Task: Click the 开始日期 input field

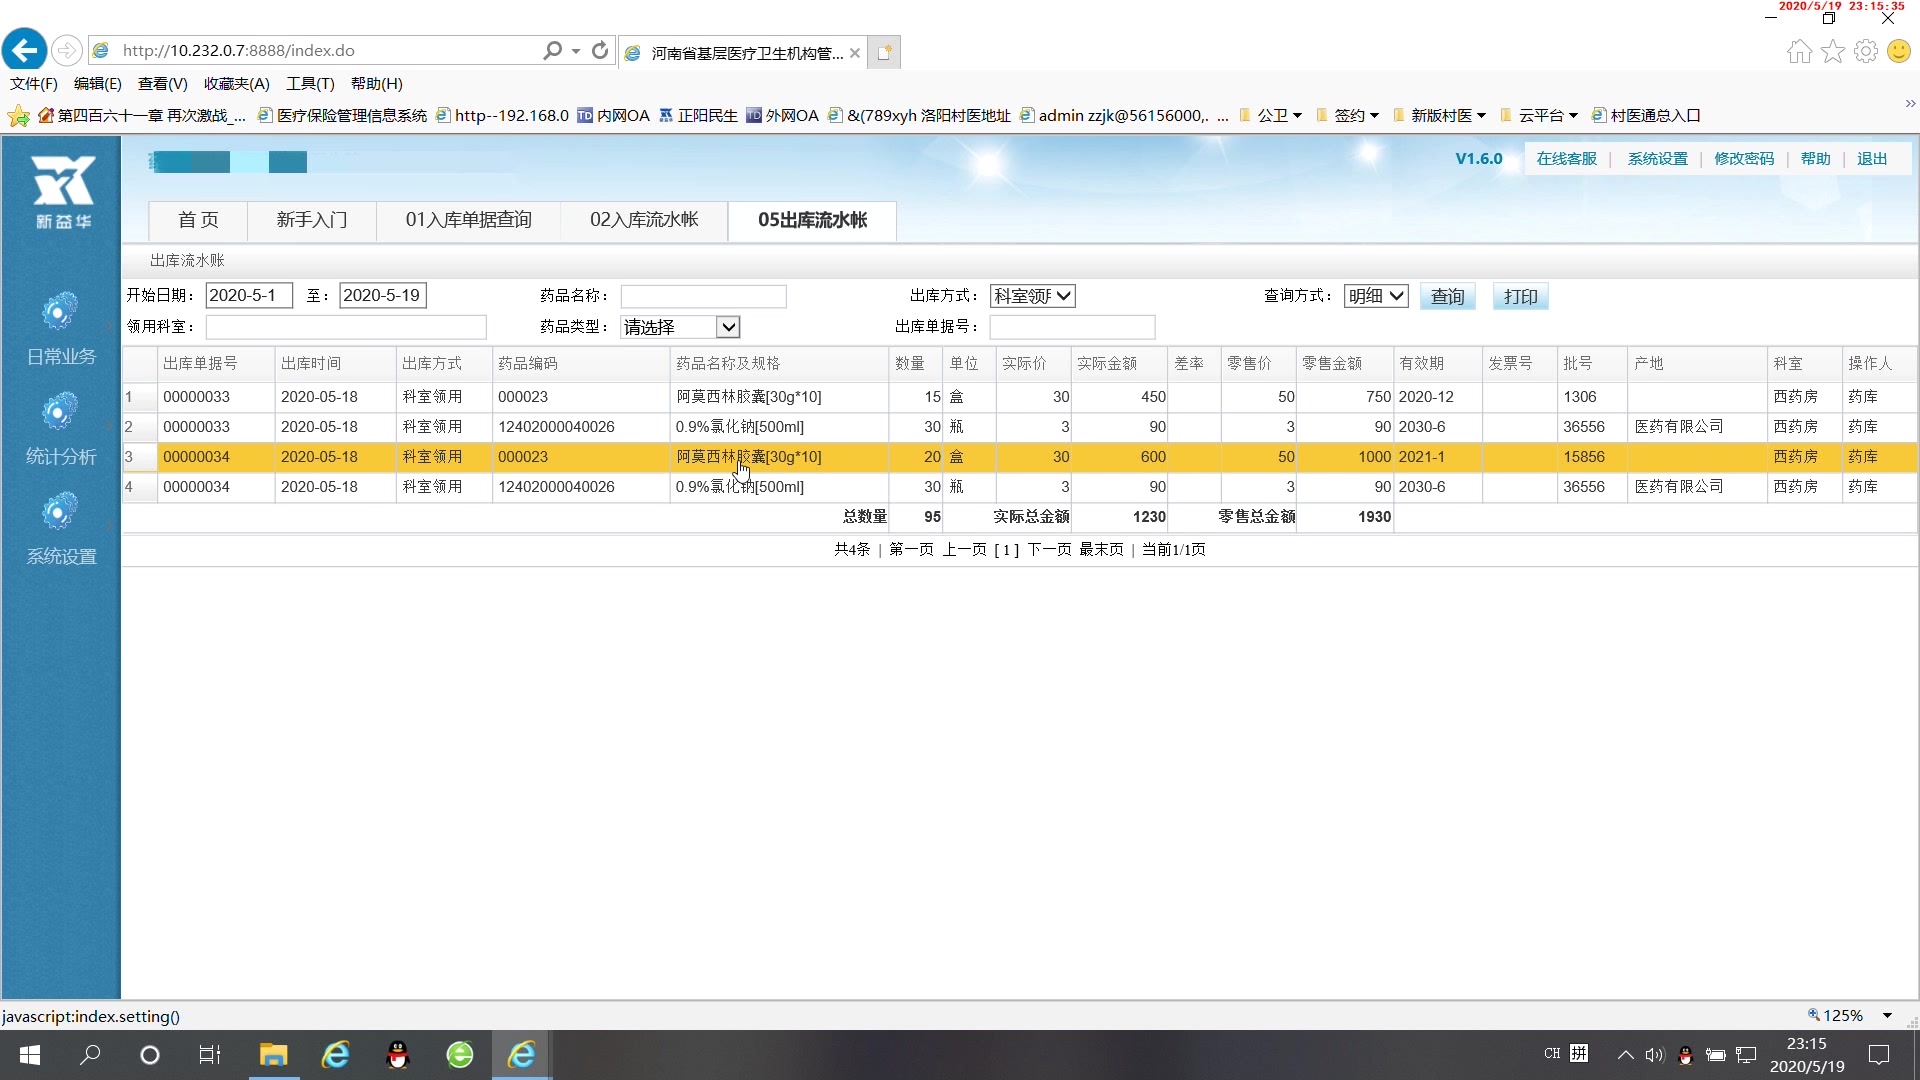Action: pyautogui.click(x=248, y=294)
